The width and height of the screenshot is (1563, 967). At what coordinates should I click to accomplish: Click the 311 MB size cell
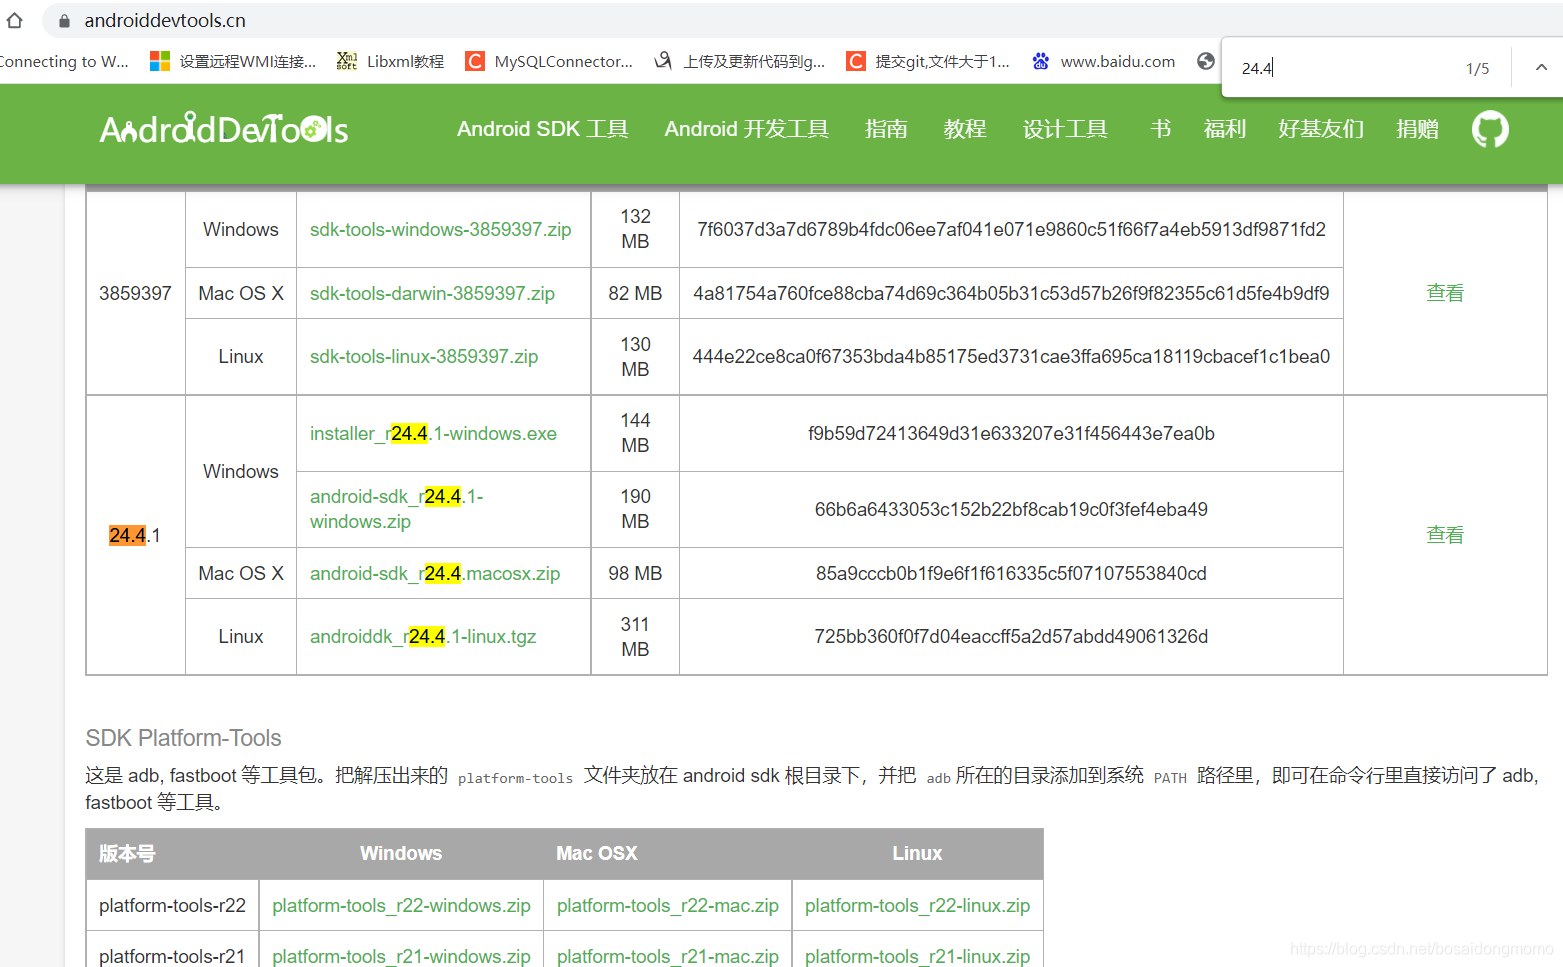[635, 636]
